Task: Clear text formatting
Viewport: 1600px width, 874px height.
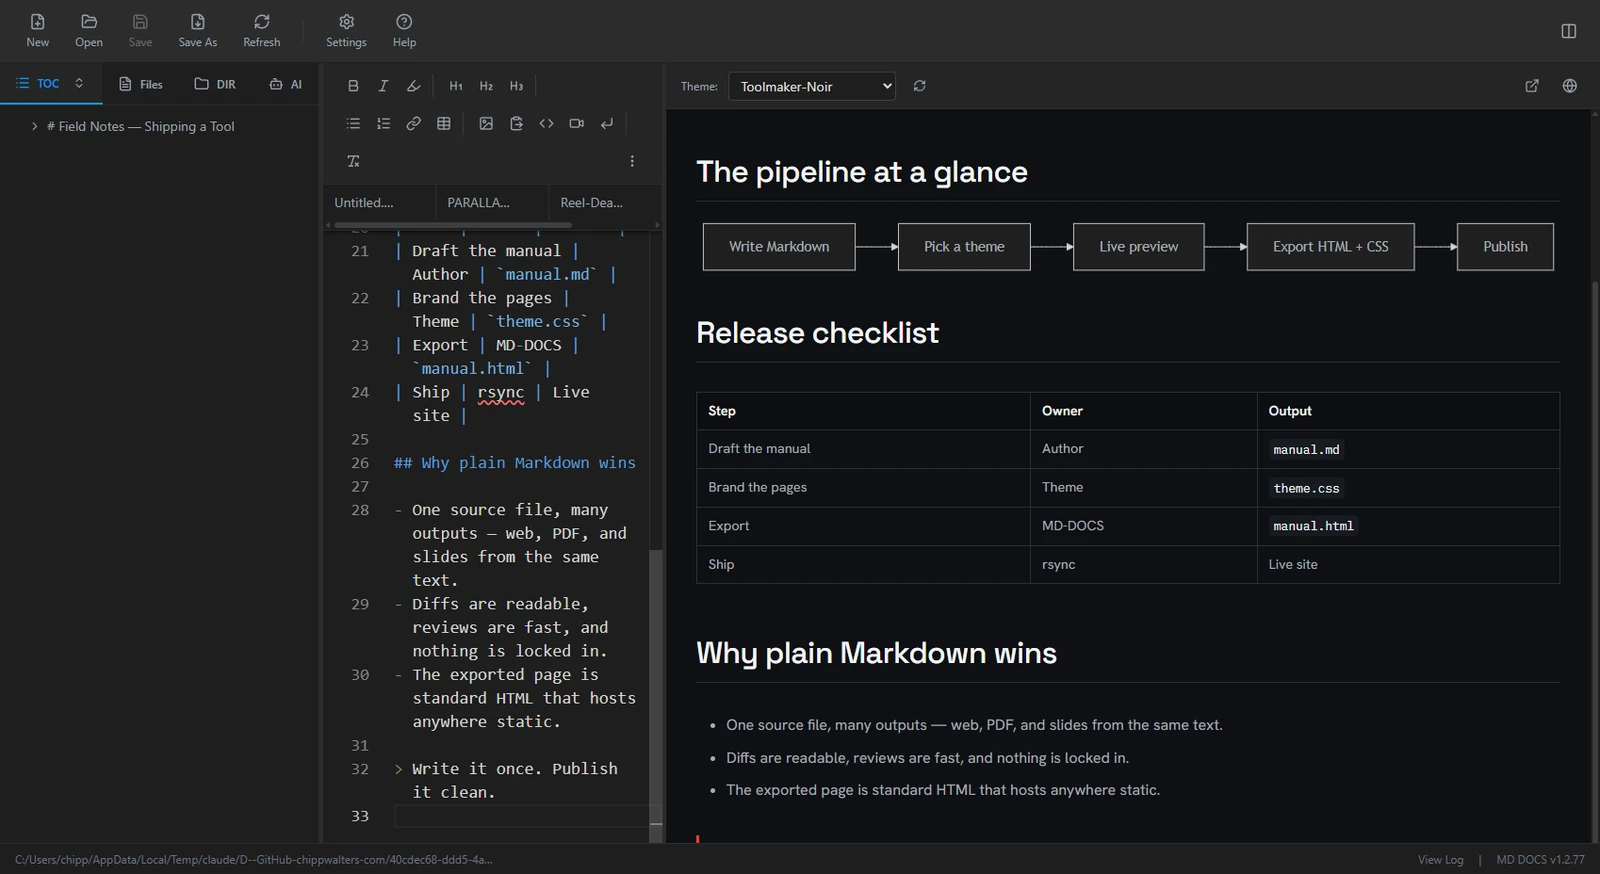Action: pyautogui.click(x=353, y=161)
